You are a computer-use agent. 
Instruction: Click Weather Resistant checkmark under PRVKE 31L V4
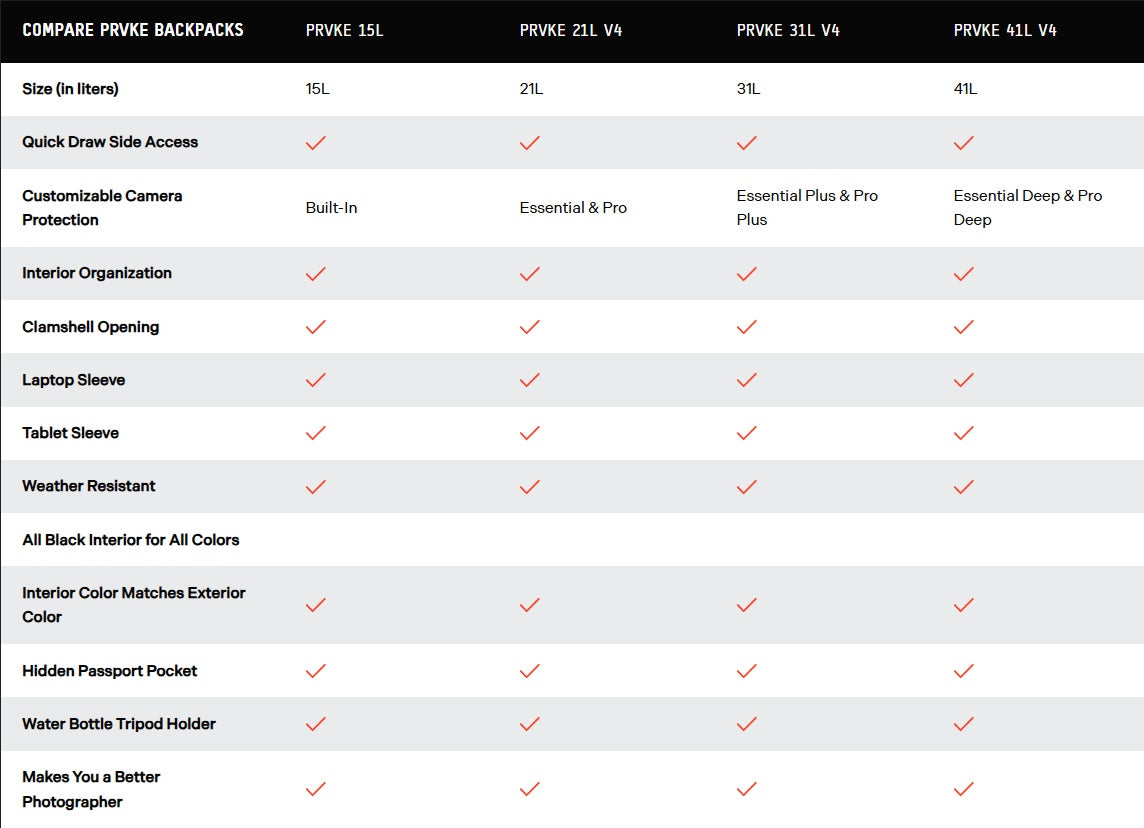746,487
